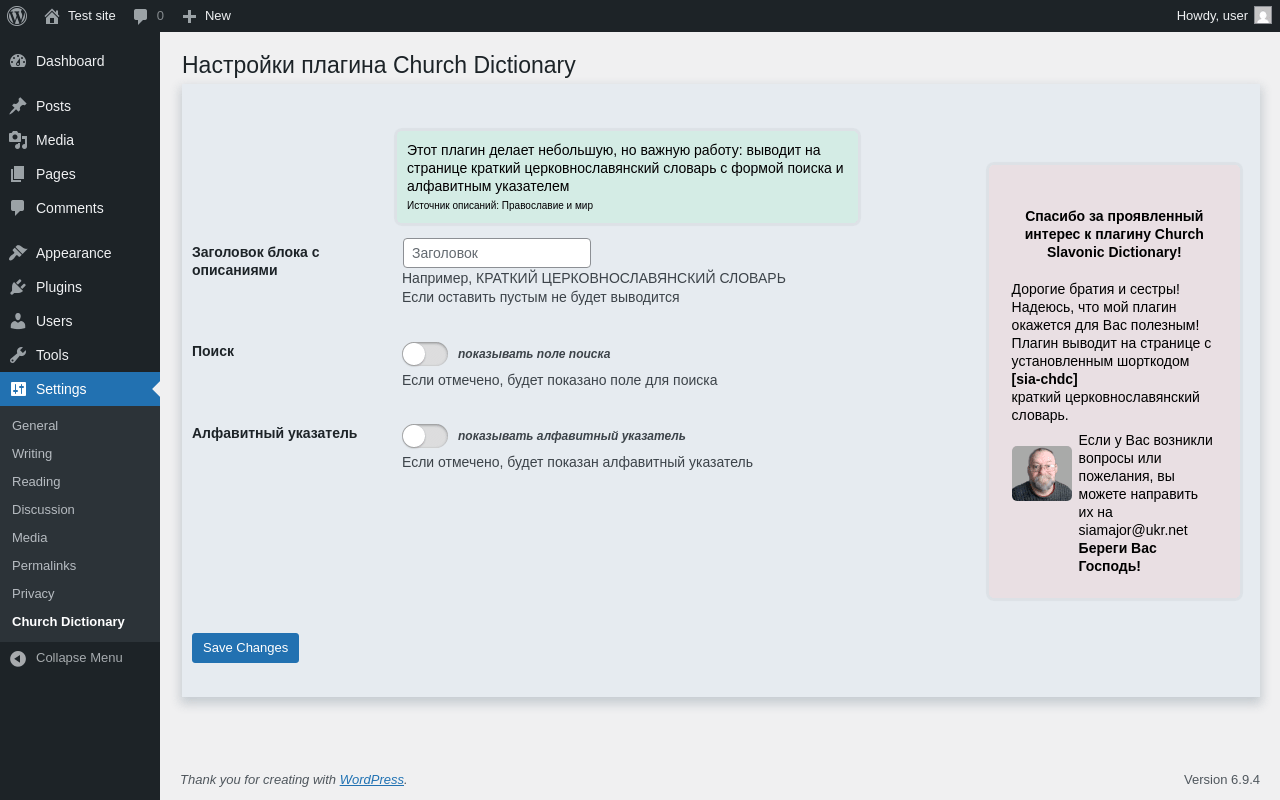Click the plus New icon
This screenshot has height=800, width=1280.
click(189, 16)
